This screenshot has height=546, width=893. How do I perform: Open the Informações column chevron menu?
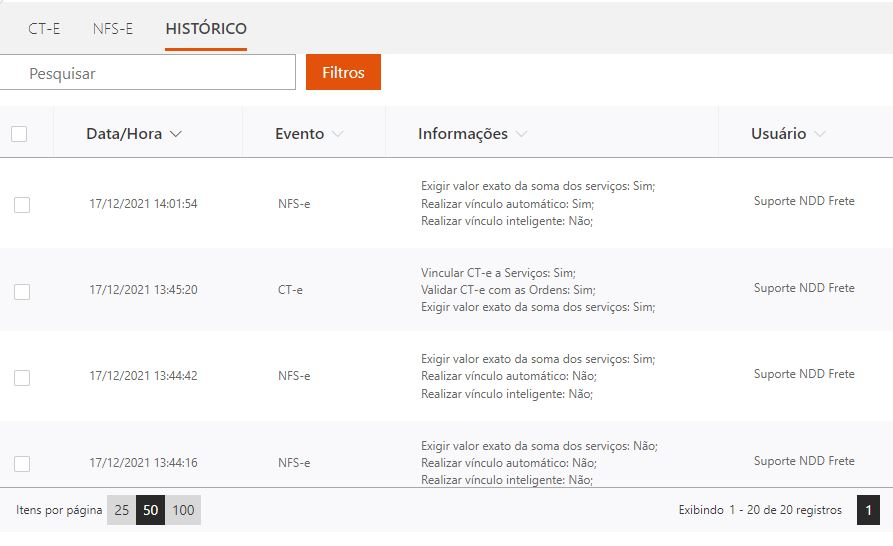pyautogui.click(x=521, y=134)
